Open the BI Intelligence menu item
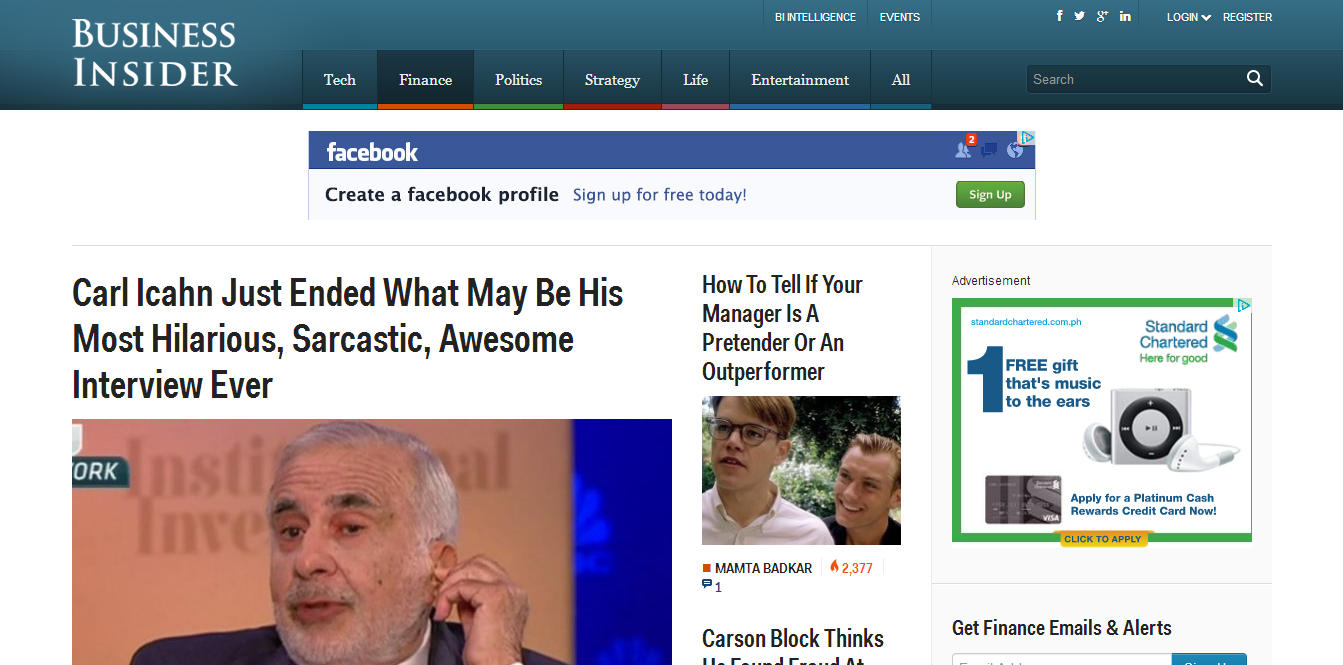Image resolution: width=1343 pixels, height=665 pixels. point(814,16)
